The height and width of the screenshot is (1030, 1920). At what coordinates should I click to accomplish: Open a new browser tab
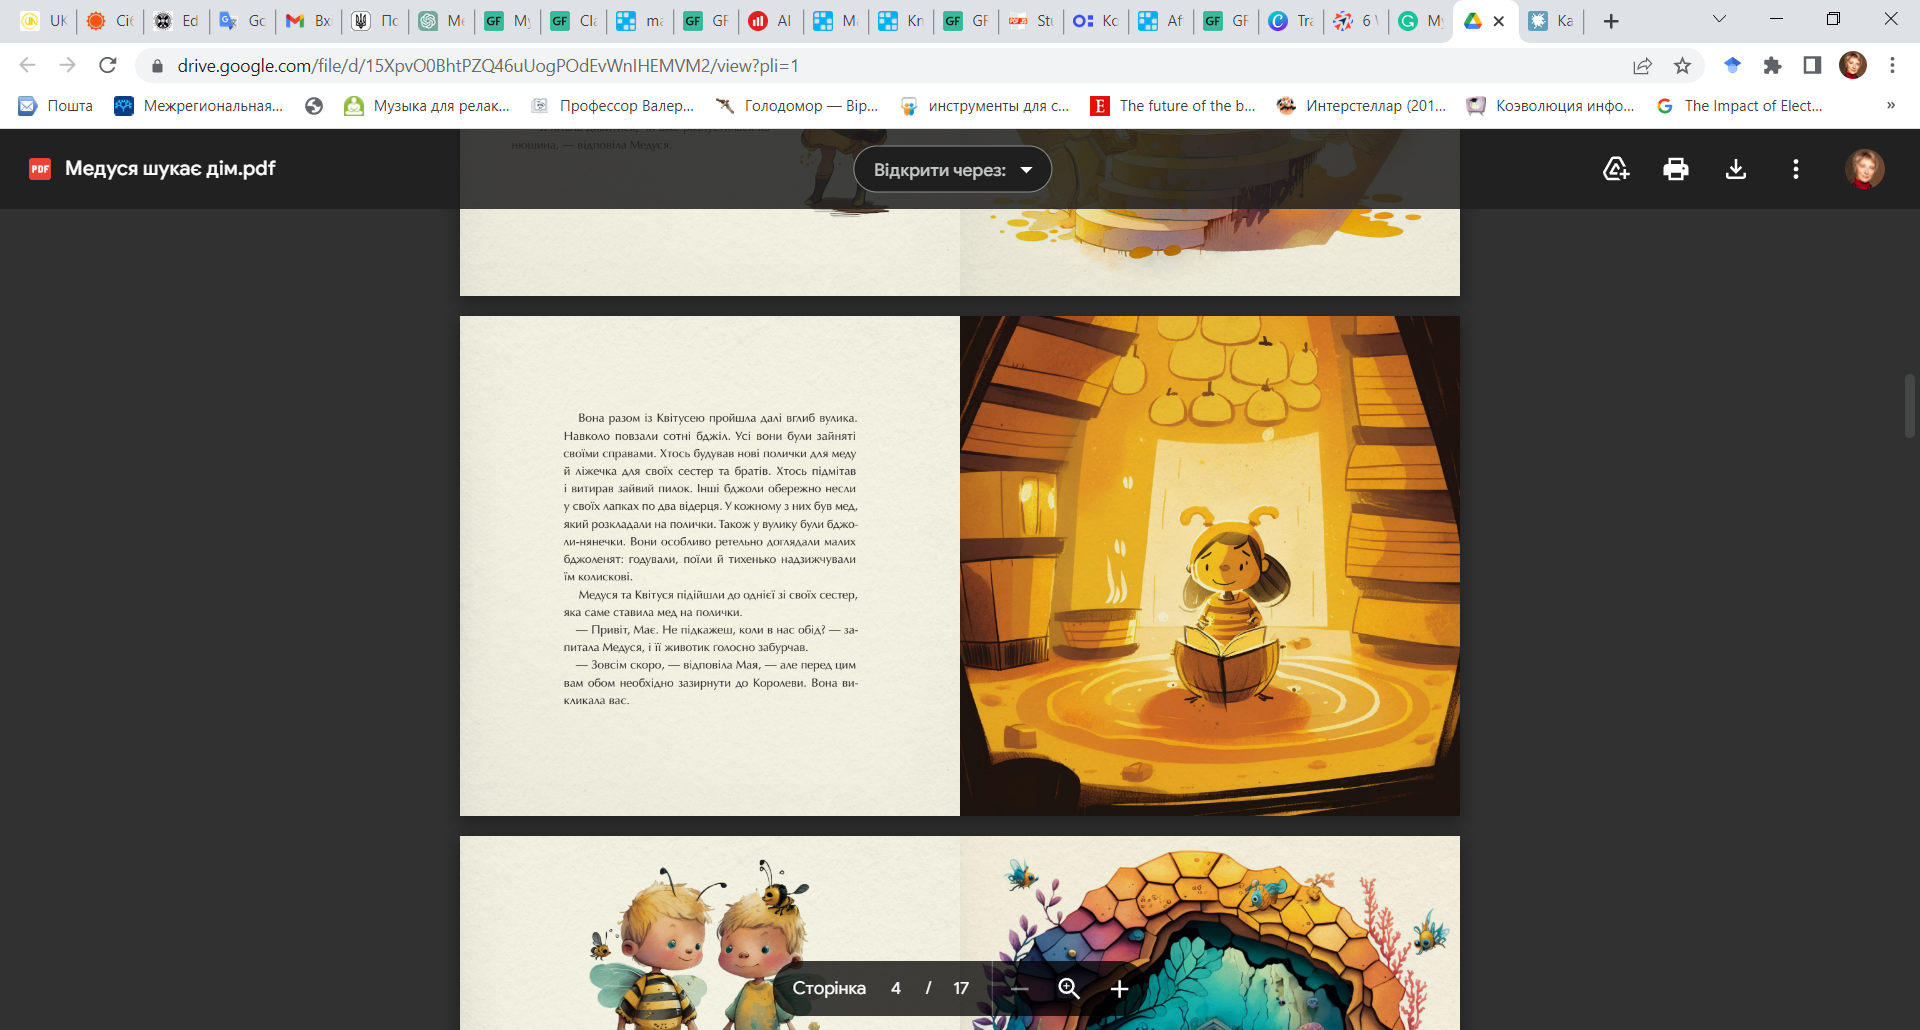(x=1610, y=21)
